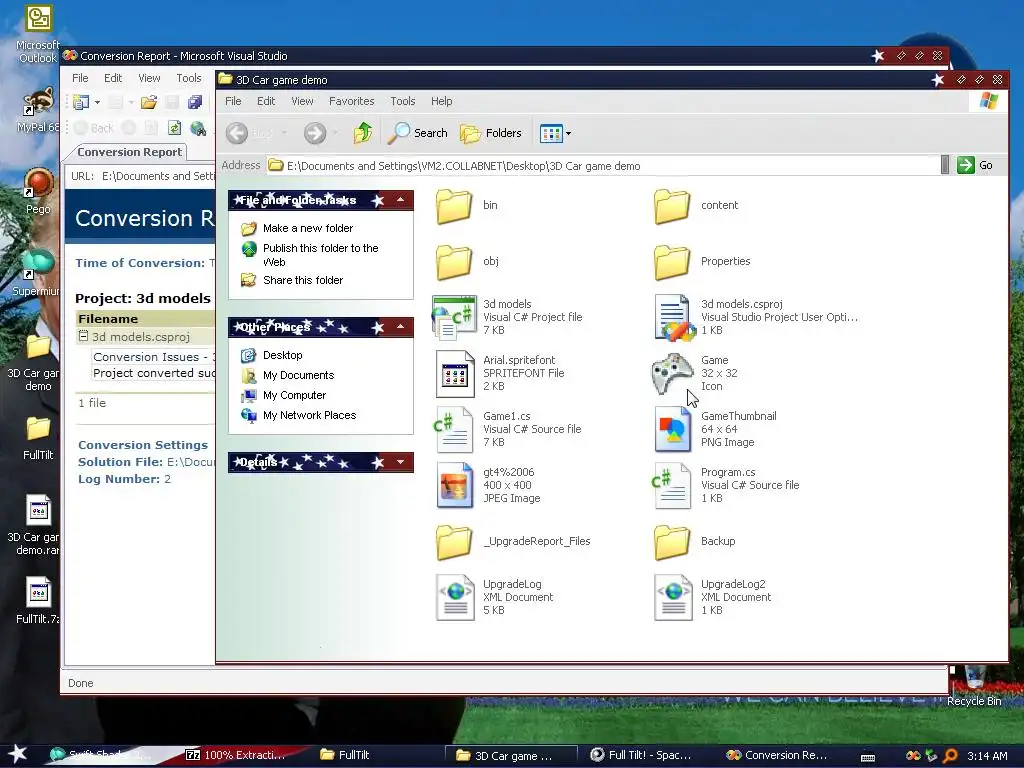Open Visual Studio Edit menu
Image resolution: width=1024 pixels, height=768 pixels.
click(113, 78)
